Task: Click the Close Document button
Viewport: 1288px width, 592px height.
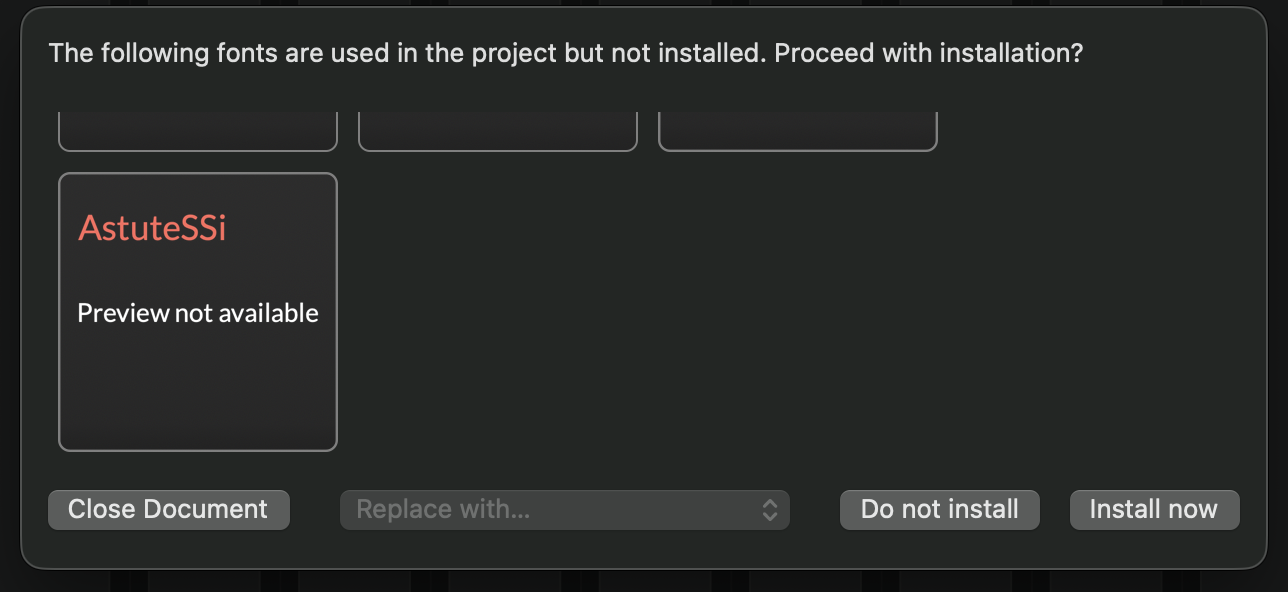Action: (x=168, y=509)
